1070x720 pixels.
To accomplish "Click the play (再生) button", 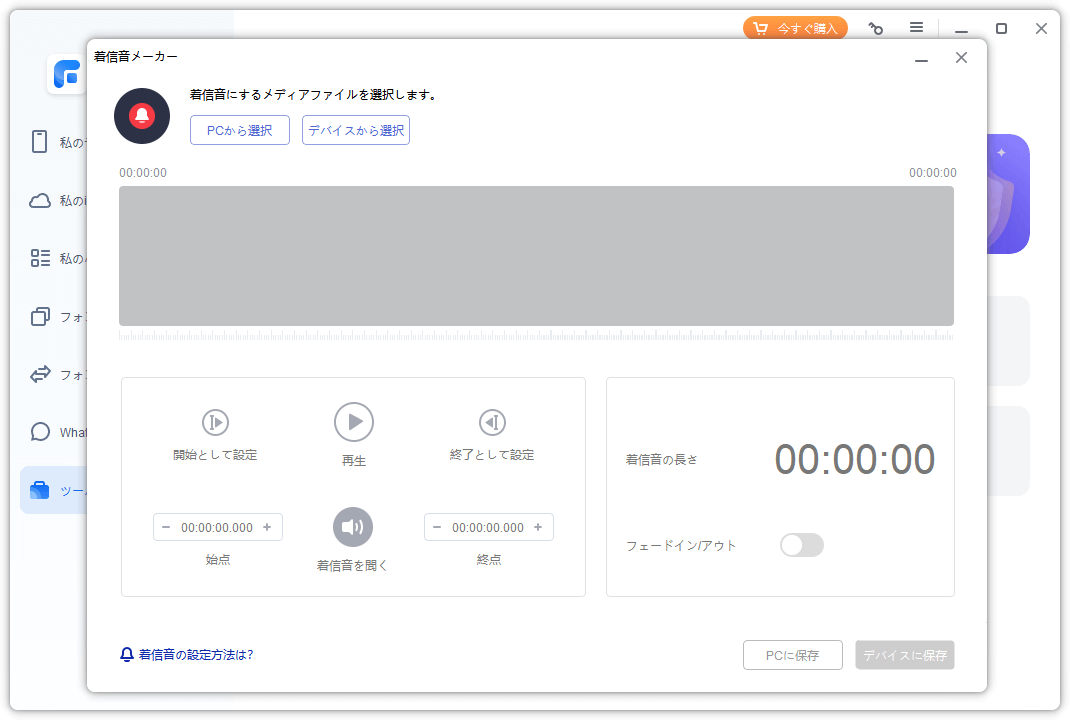I will pyautogui.click(x=353, y=422).
